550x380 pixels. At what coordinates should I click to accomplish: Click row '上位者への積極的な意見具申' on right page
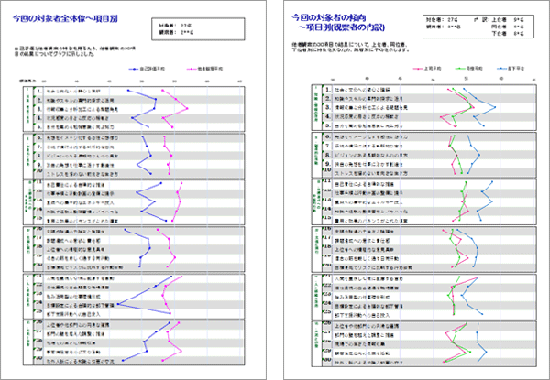[364, 250]
